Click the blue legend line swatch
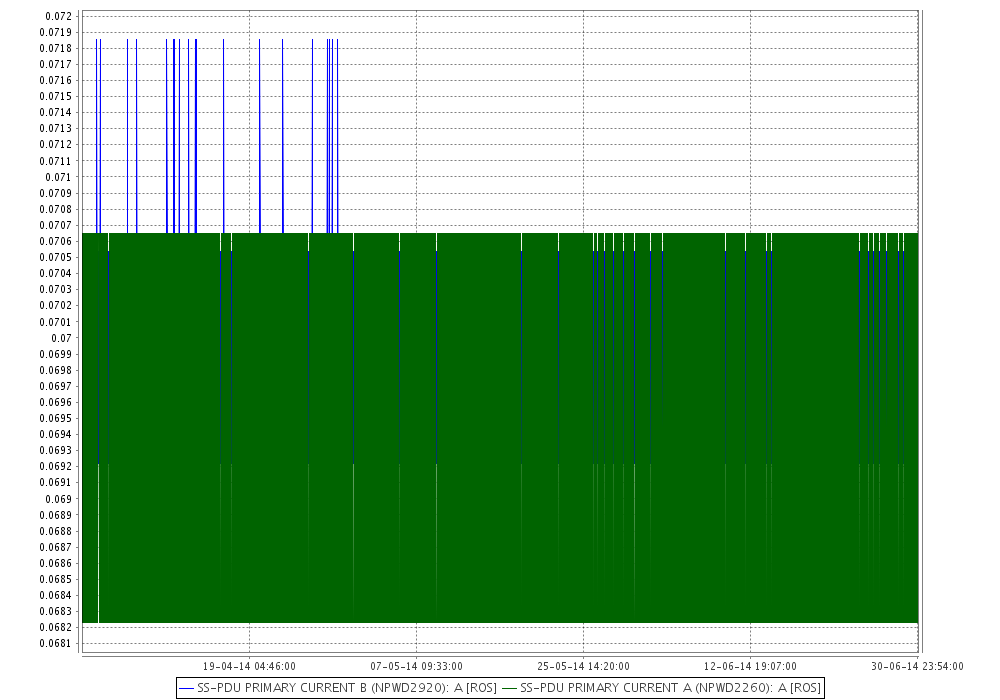 coord(187,689)
